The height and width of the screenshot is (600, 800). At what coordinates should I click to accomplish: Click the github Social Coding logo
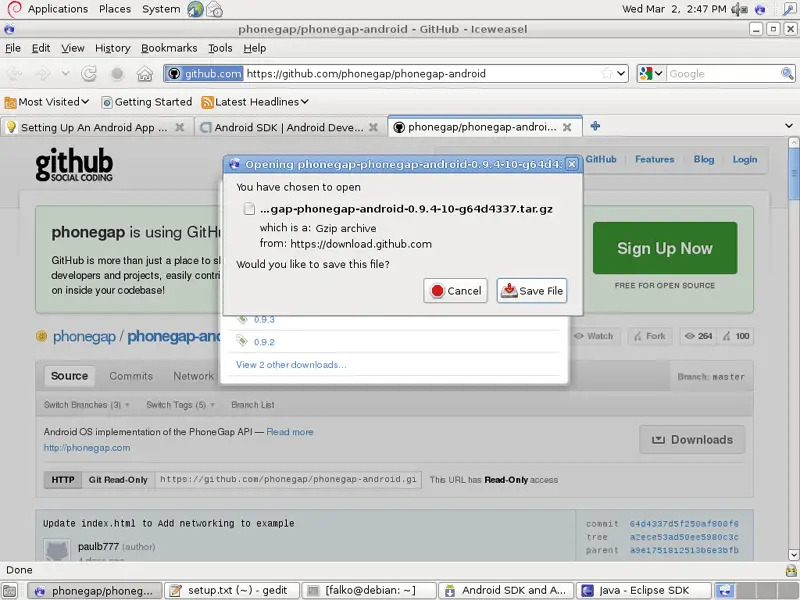click(x=74, y=164)
